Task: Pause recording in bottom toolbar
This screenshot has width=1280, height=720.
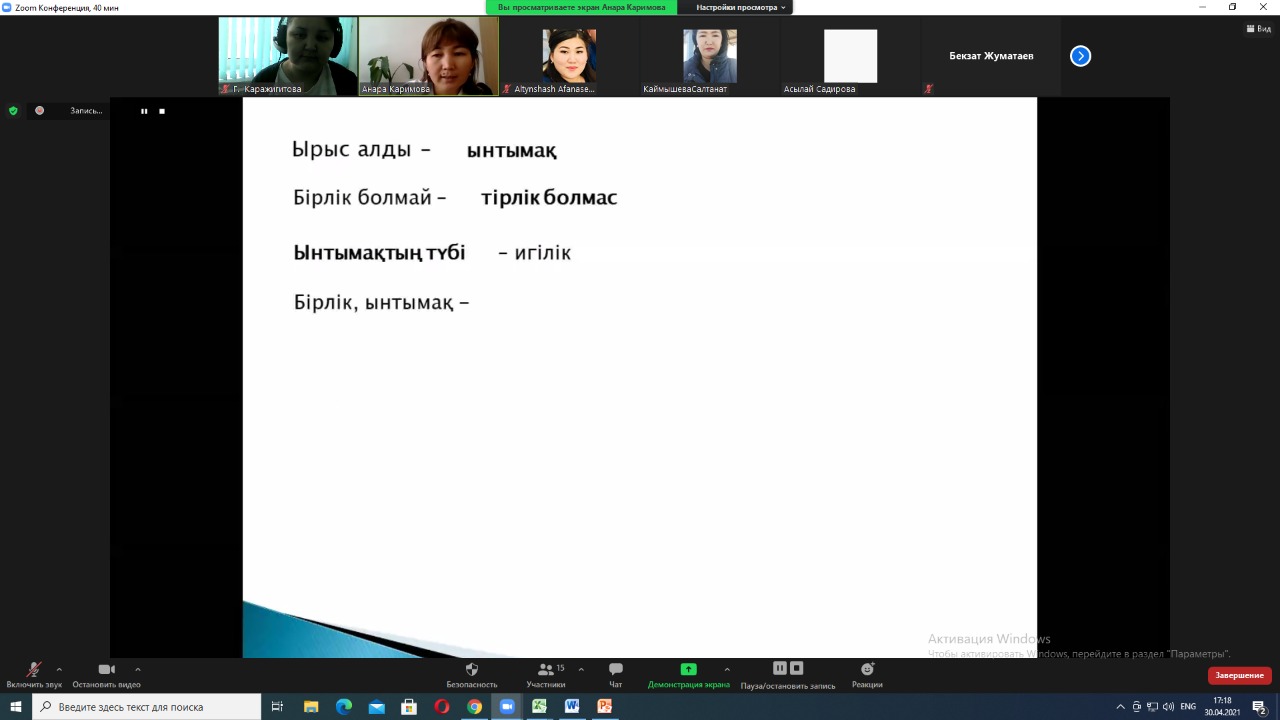Action: 780,668
